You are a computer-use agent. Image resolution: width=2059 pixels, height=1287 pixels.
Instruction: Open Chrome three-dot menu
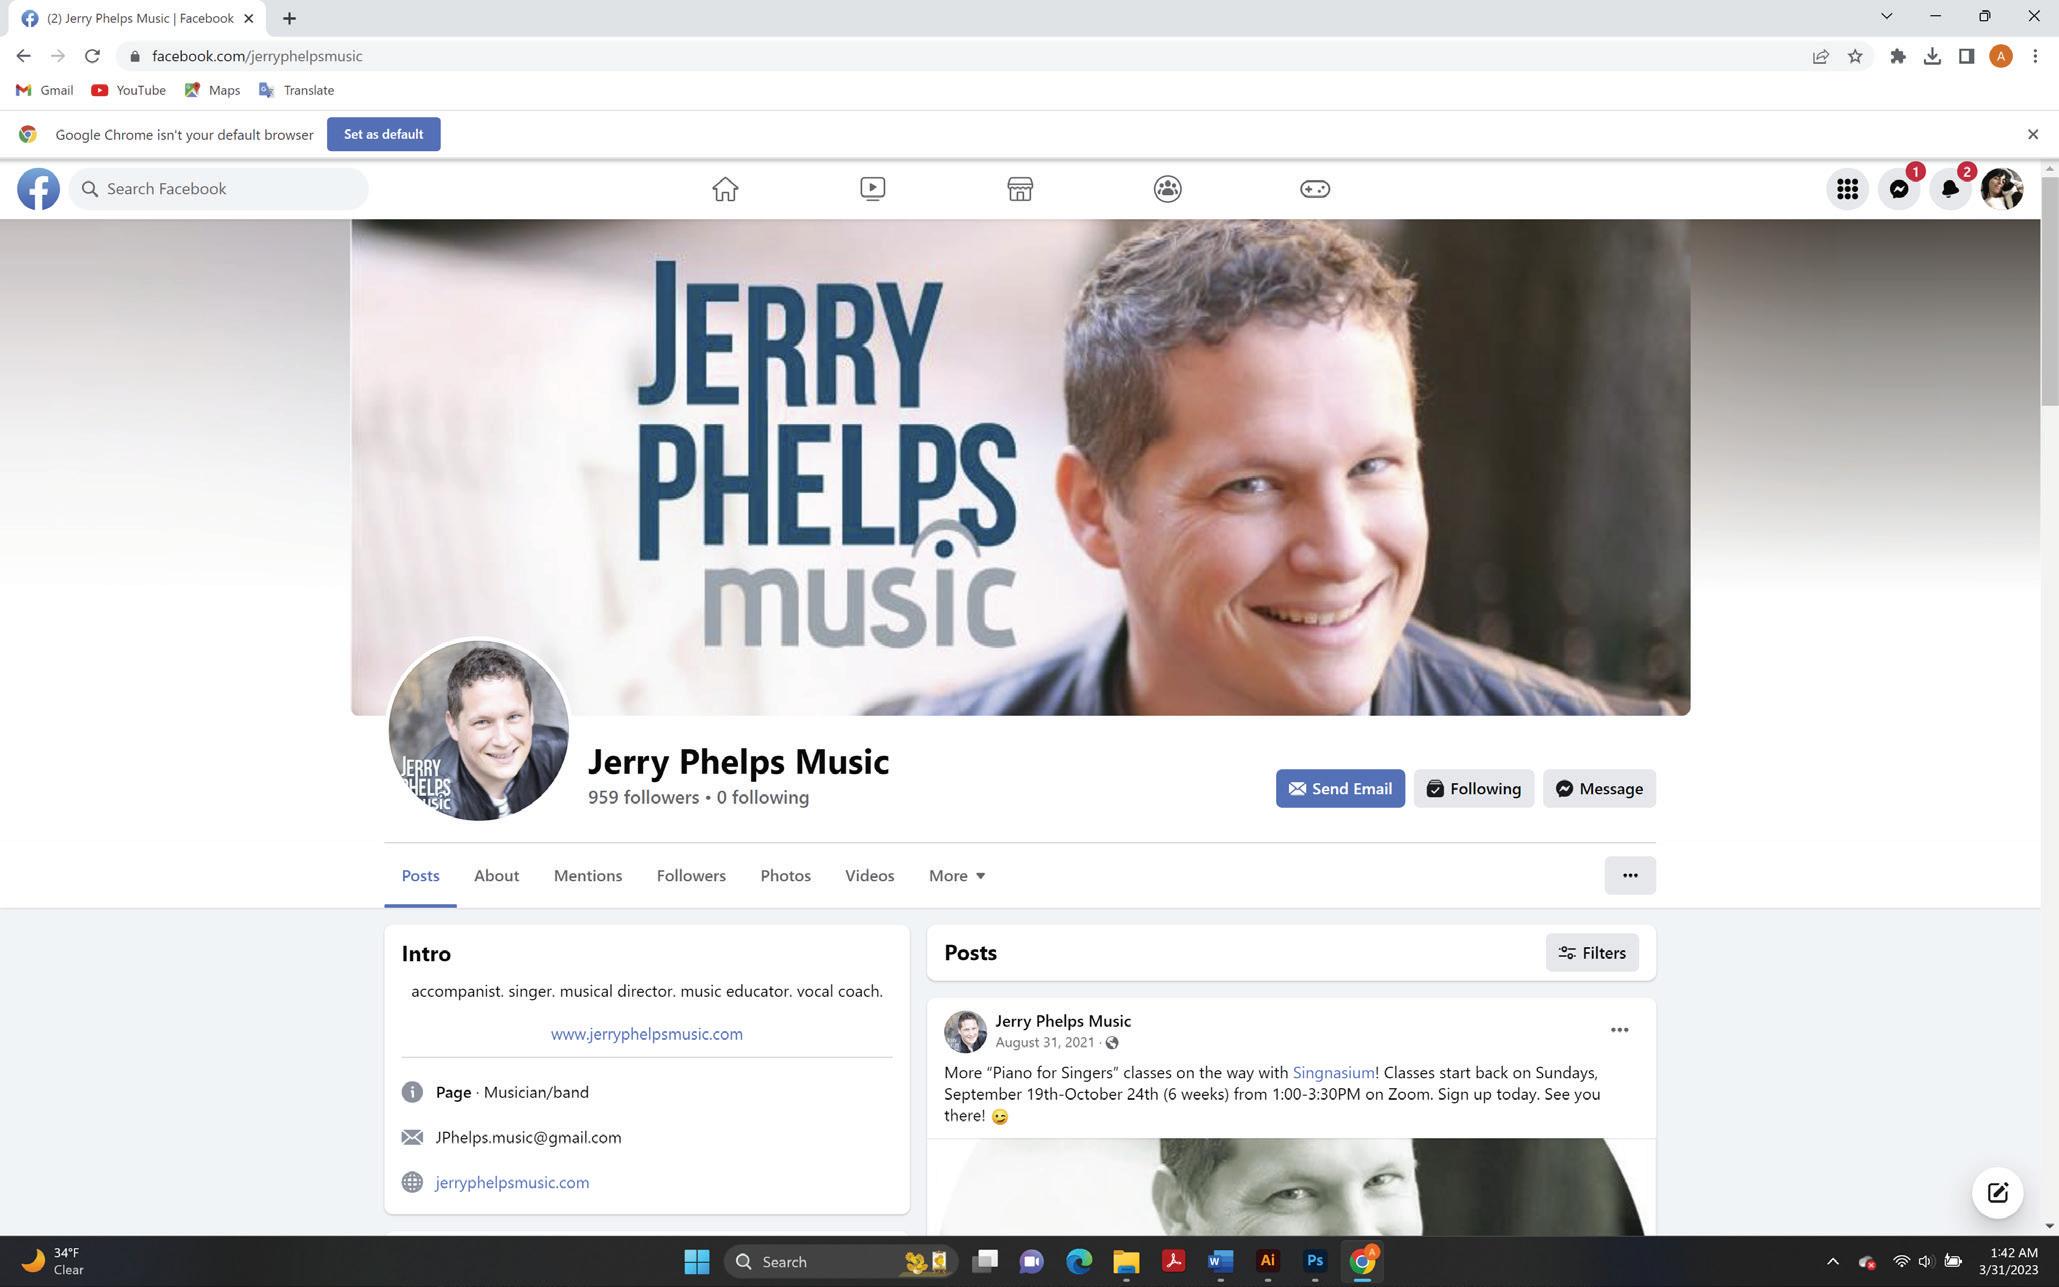point(2035,56)
